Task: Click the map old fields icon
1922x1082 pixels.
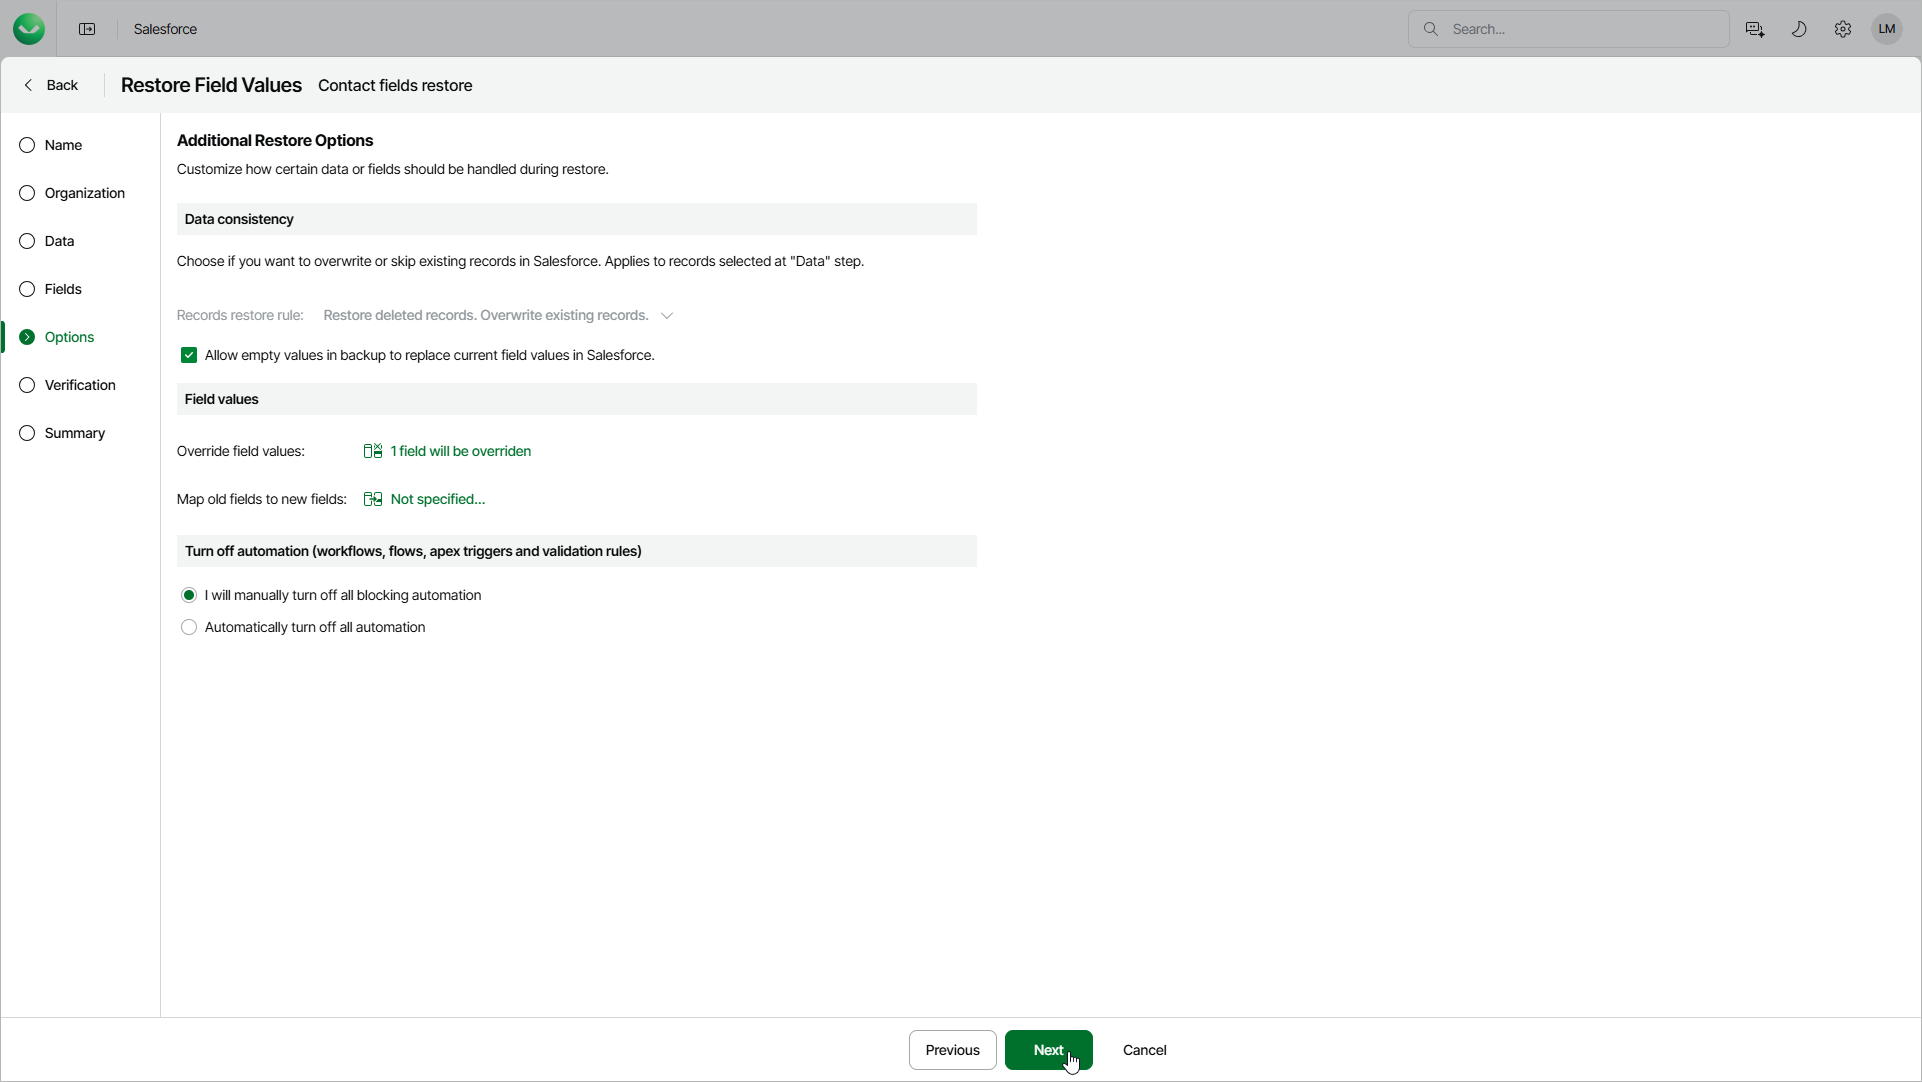Action: click(x=372, y=499)
